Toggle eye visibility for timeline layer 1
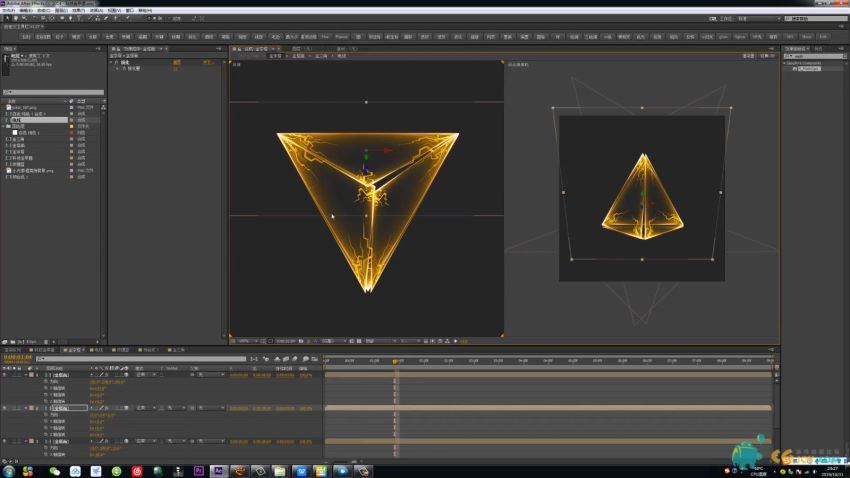The image size is (850, 478). [x=5, y=376]
